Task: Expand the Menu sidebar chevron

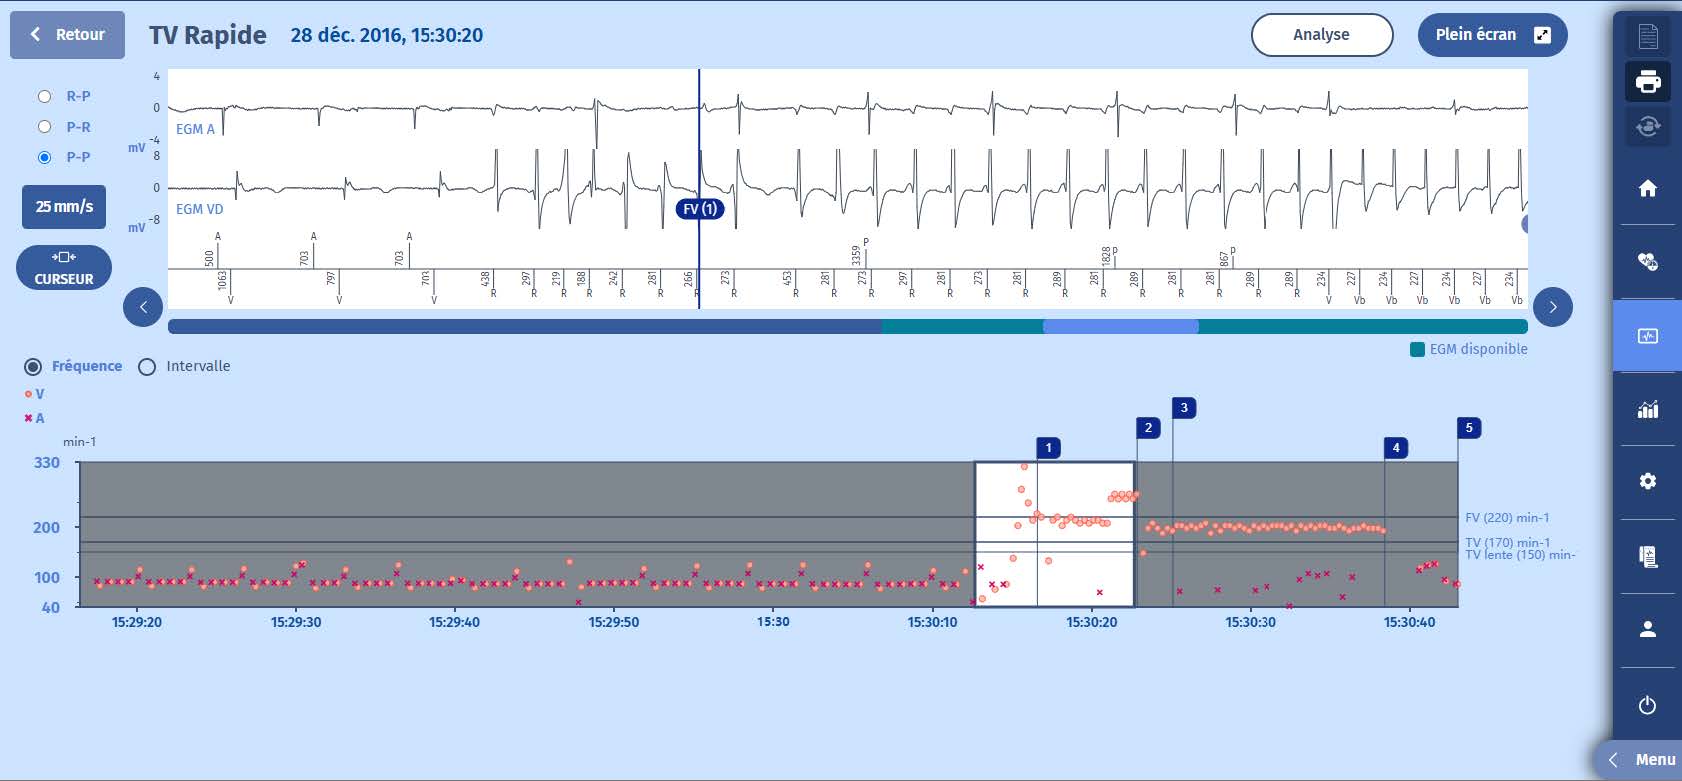Action: [1613, 760]
